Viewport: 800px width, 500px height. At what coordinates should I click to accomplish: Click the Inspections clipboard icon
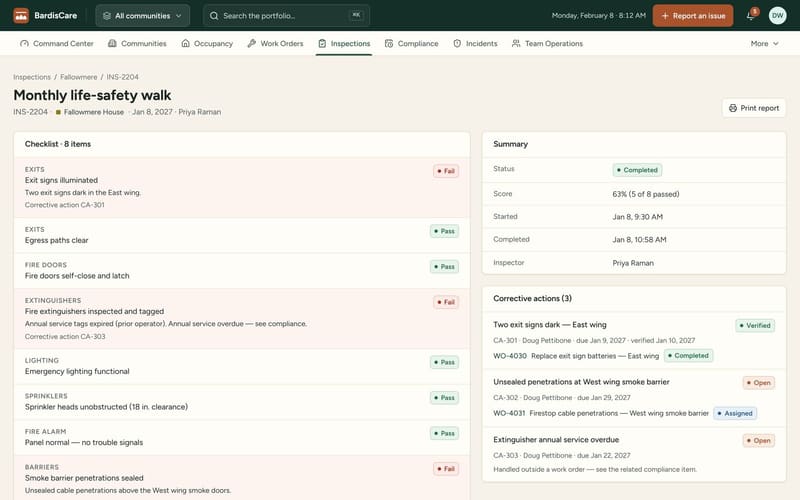[x=322, y=43]
